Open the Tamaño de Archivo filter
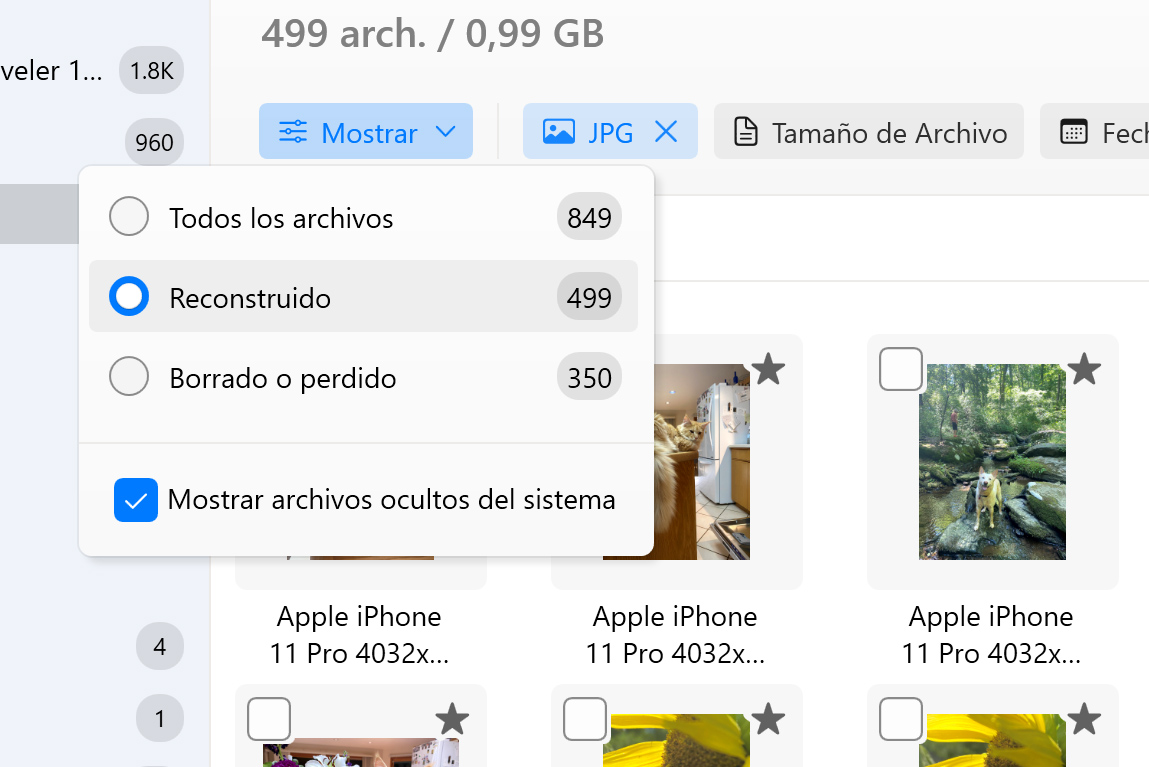This screenshot has height=767, width=1149. coord(868,132)
